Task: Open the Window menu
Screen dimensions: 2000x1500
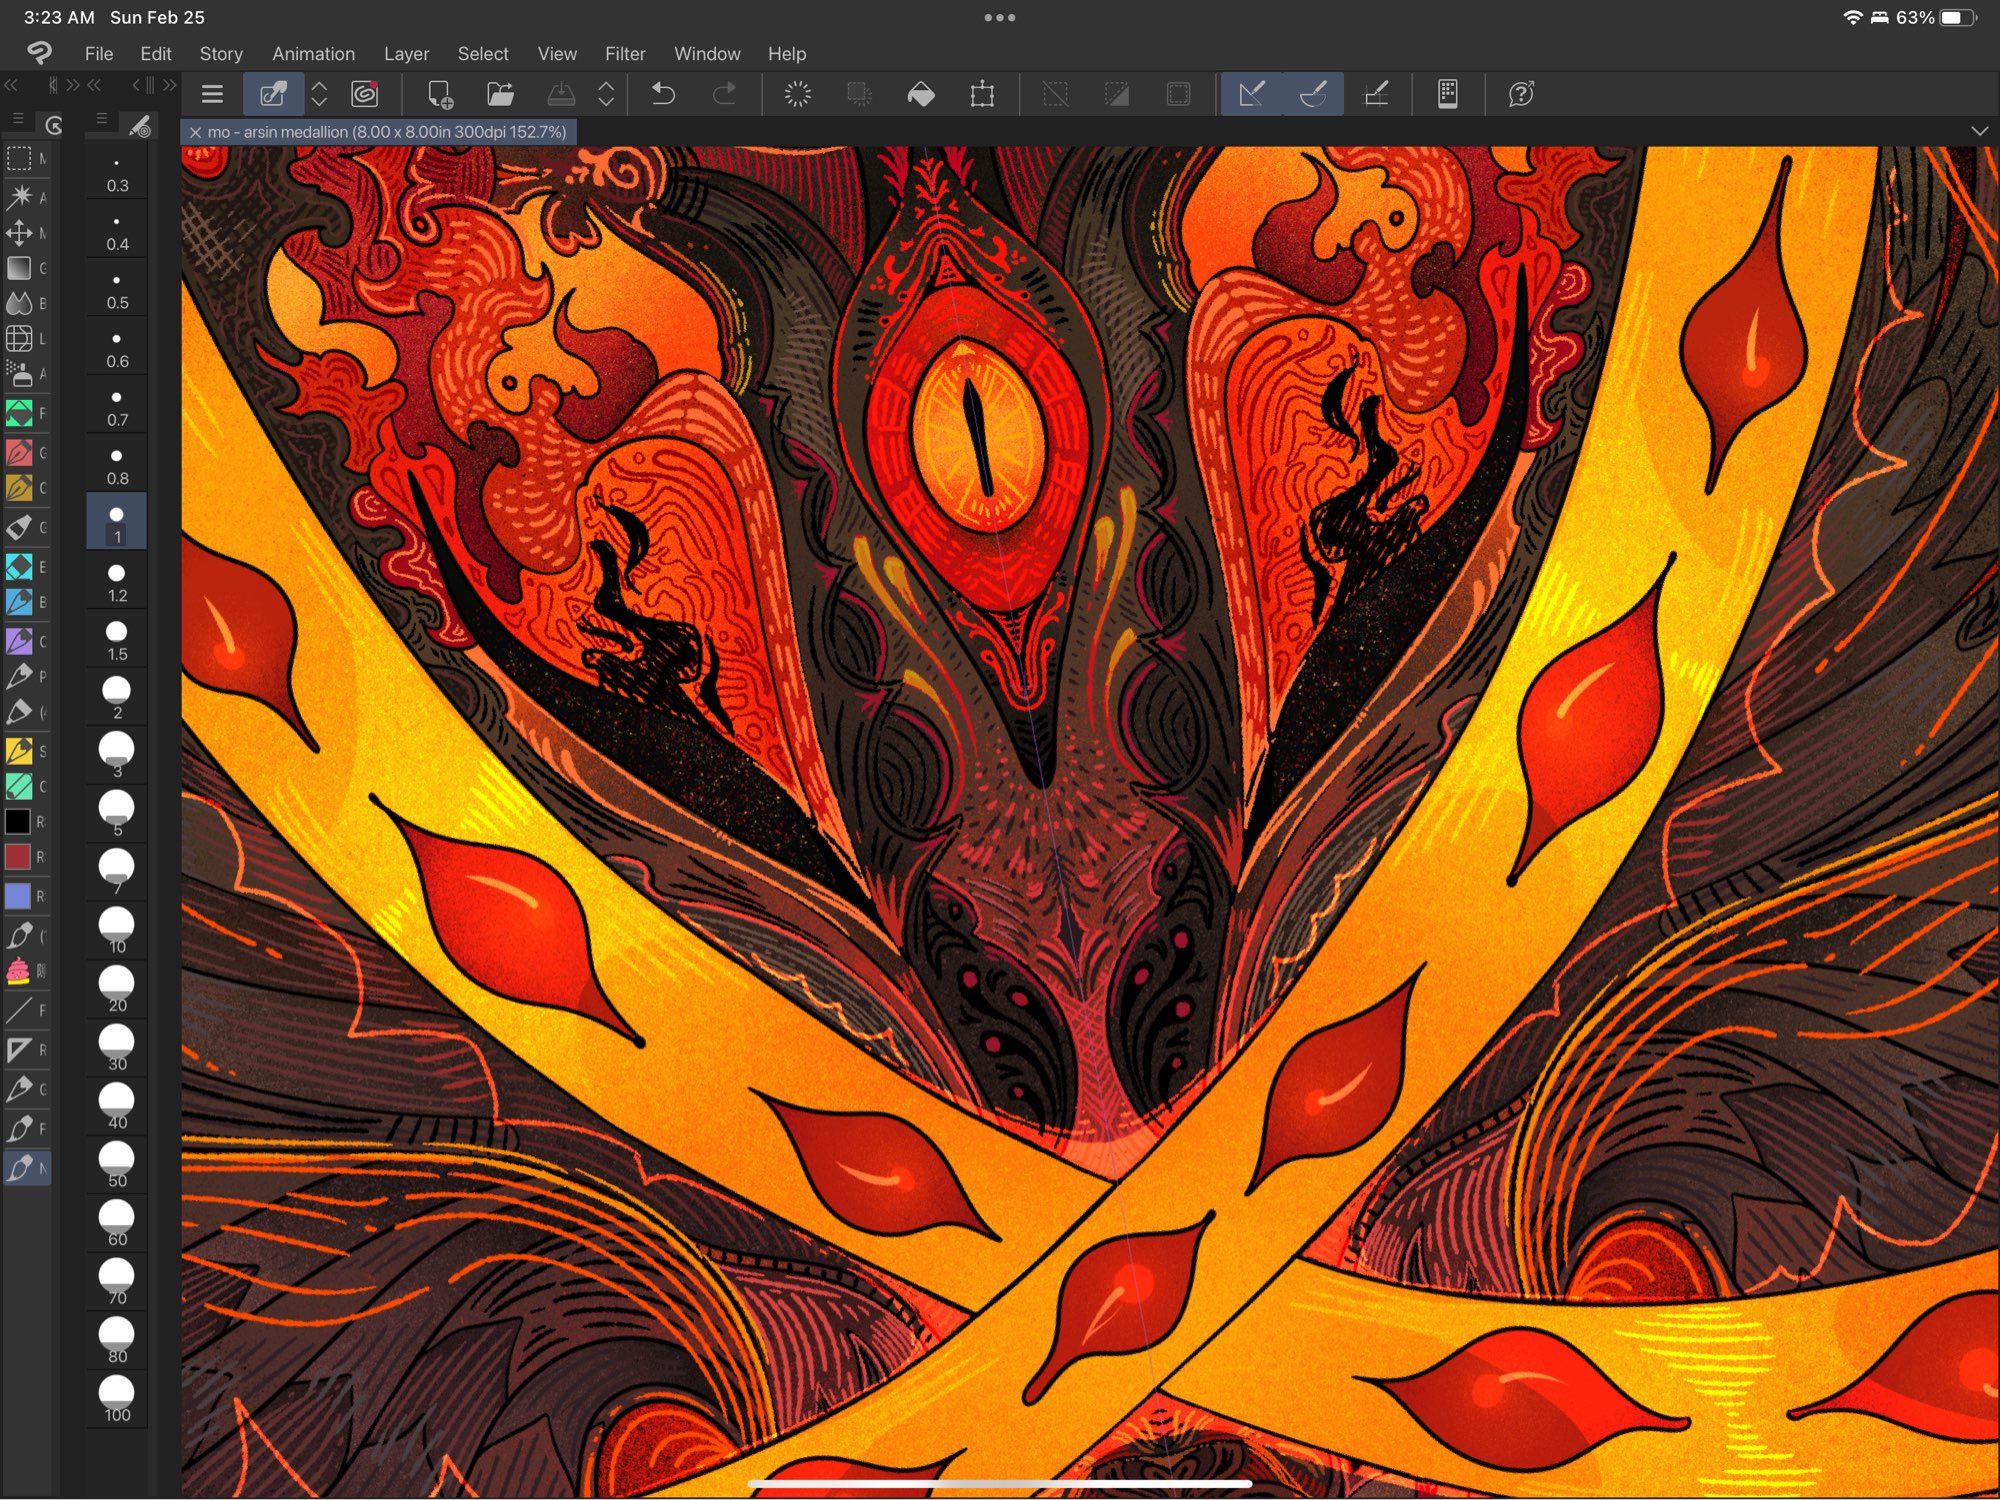Action: [707, 54]
